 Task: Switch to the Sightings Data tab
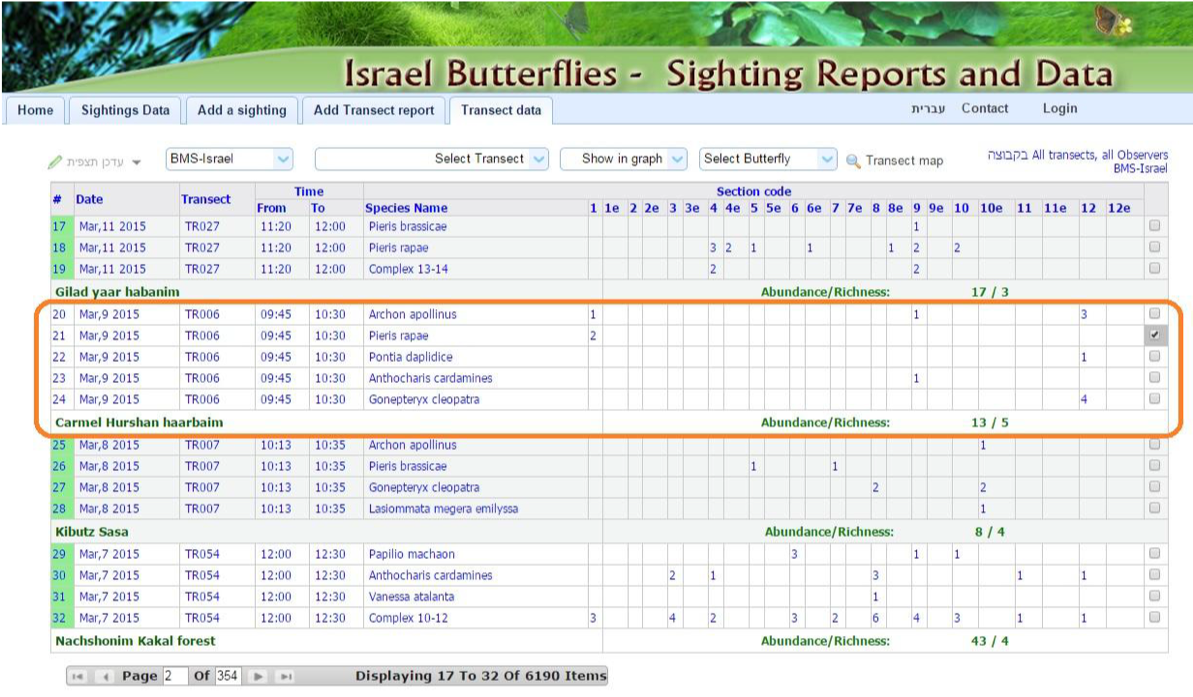coord(124,110)
